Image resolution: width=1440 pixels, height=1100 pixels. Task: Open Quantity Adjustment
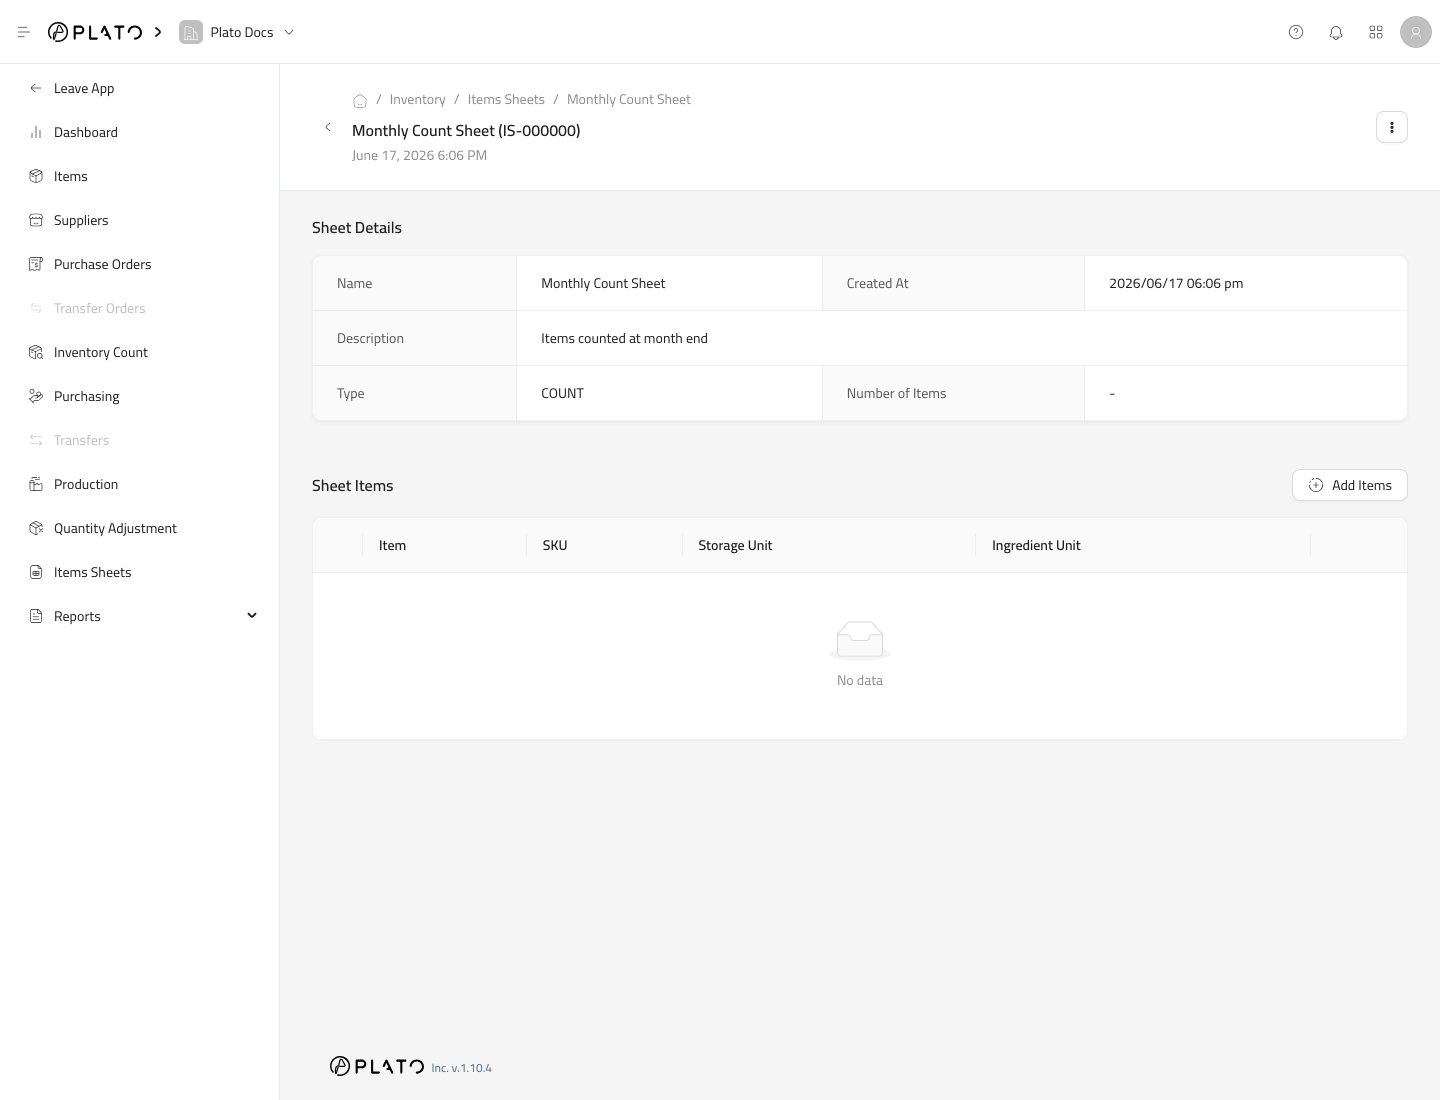[140, 528]
